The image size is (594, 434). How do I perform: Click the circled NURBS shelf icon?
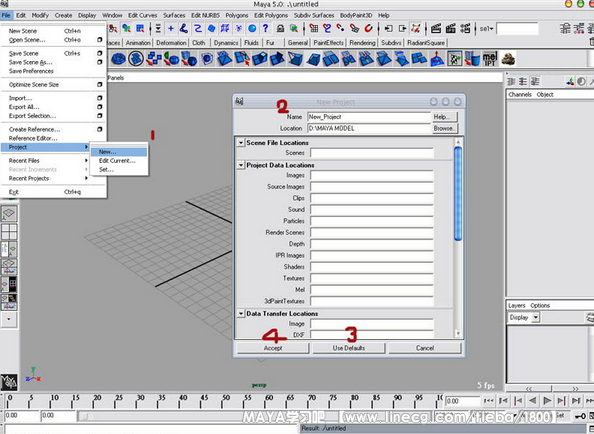point(136,59)
